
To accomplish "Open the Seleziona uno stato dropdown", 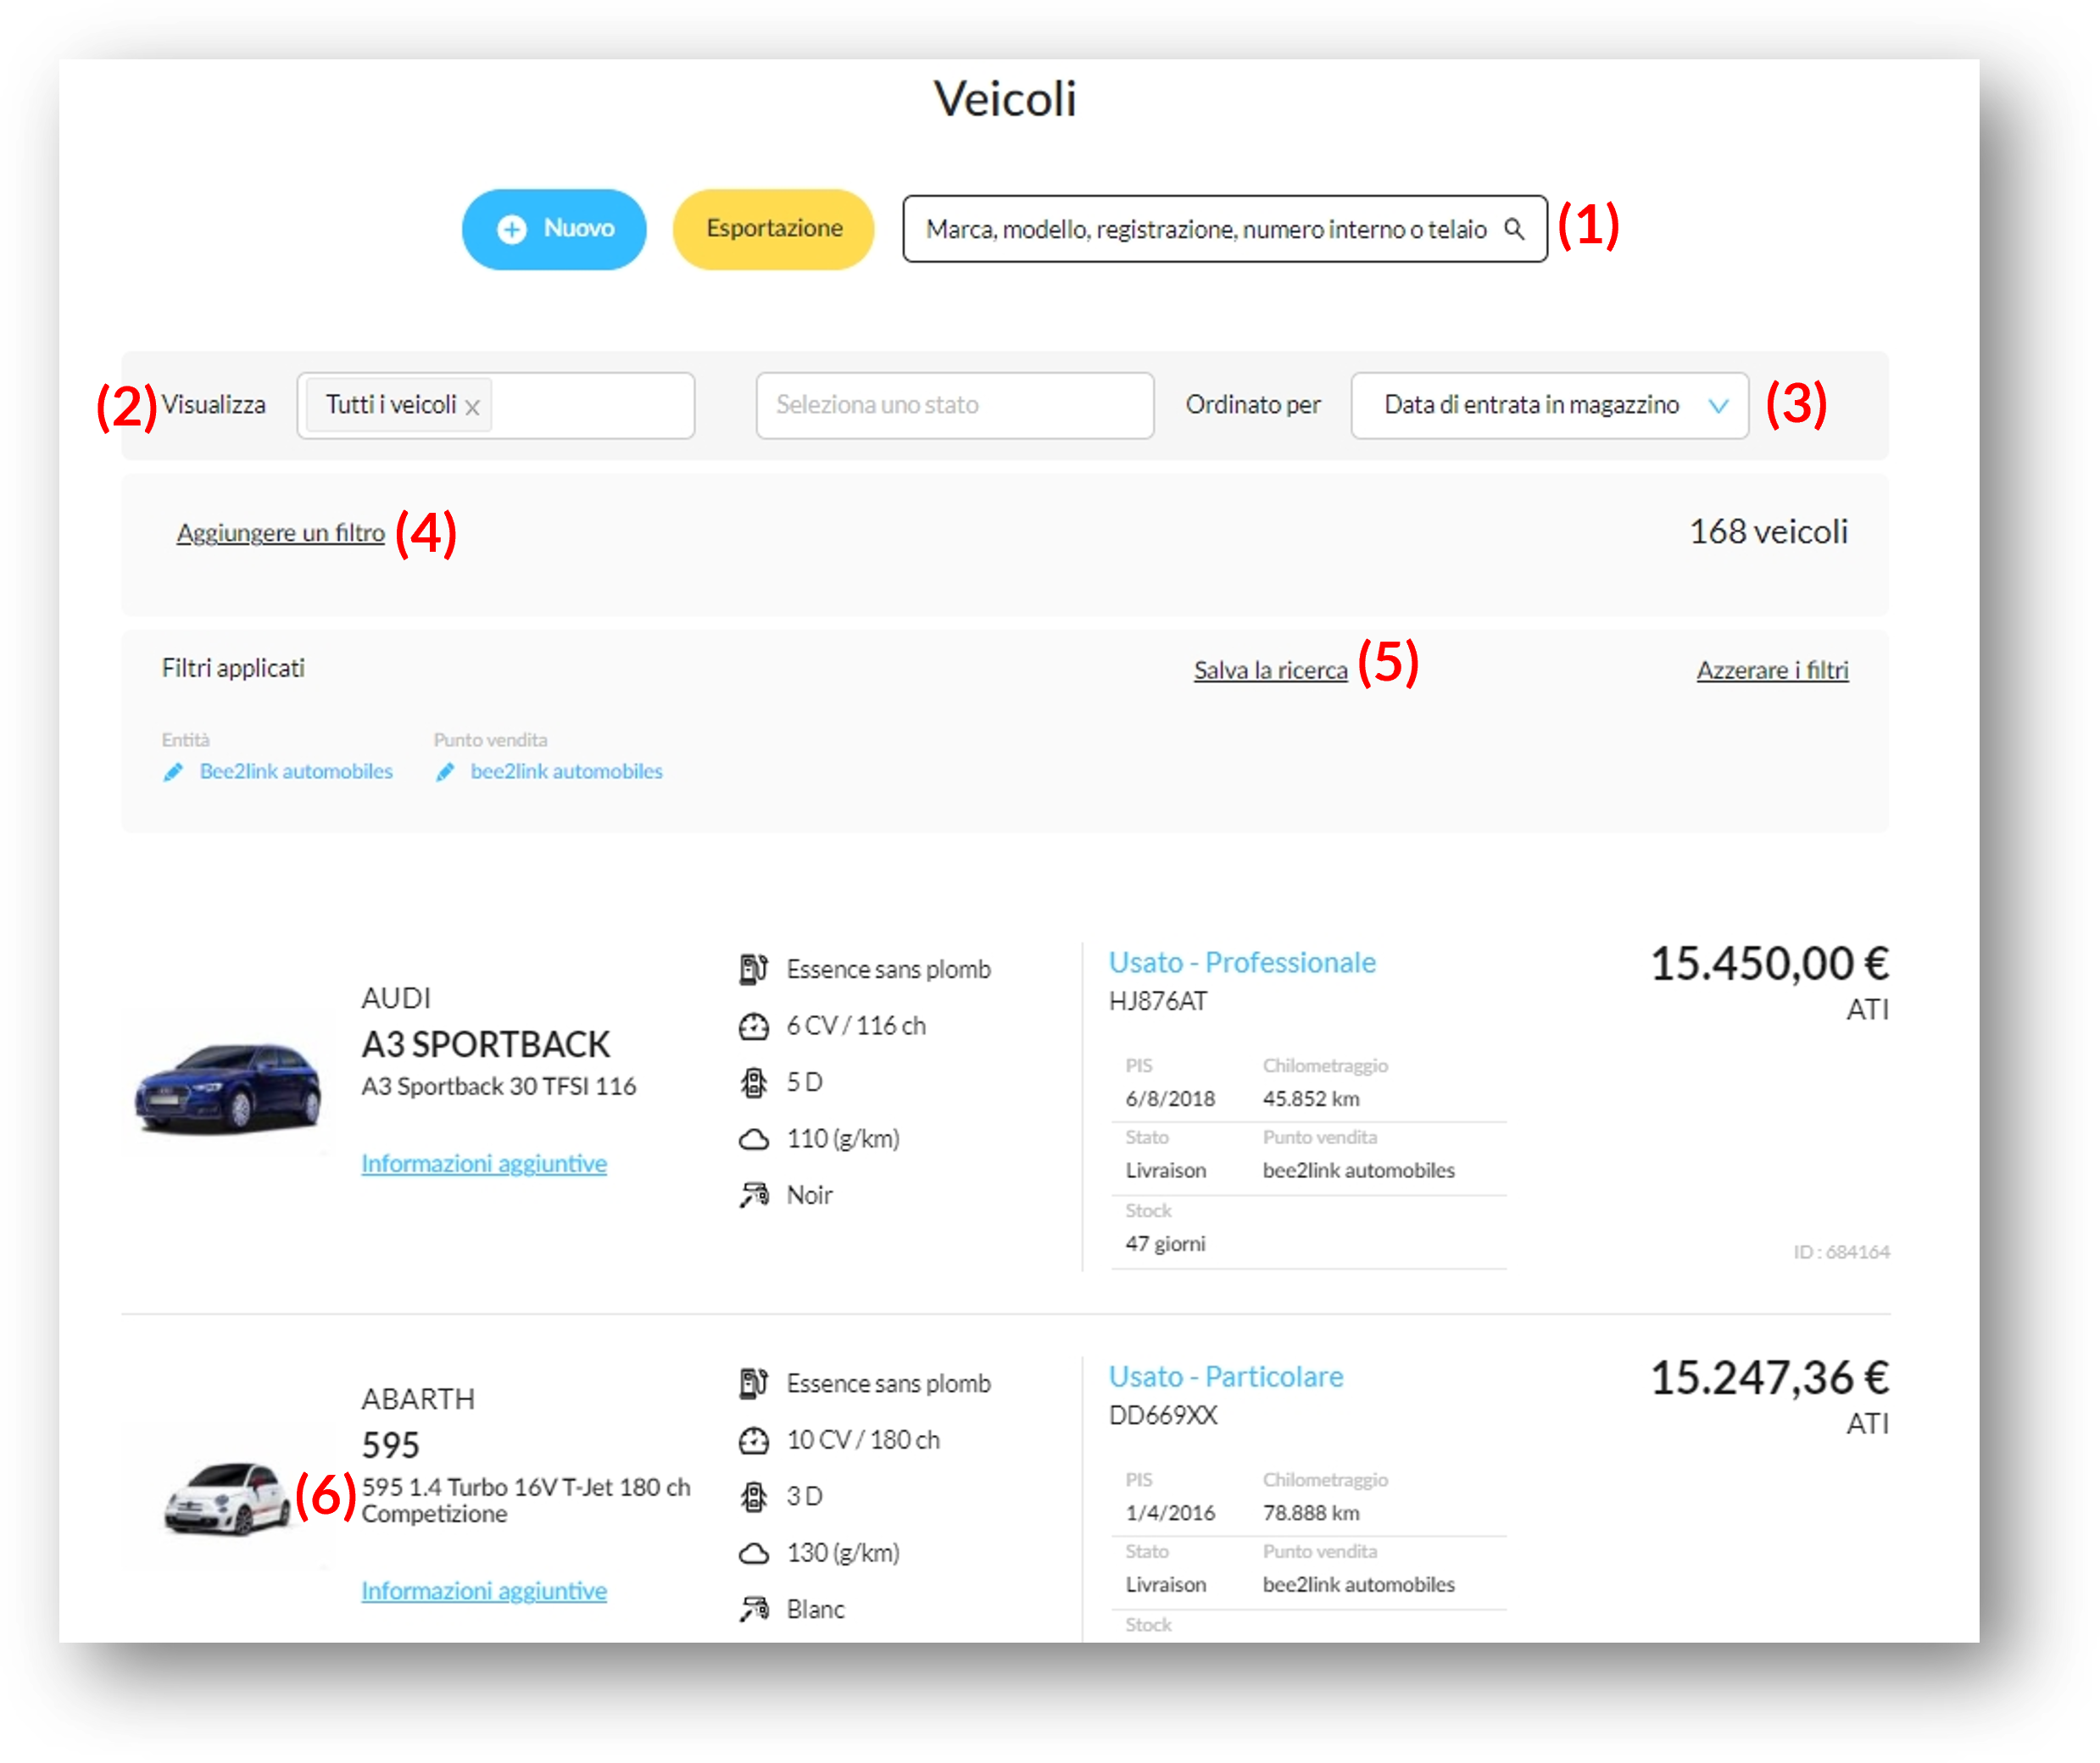I will coord(954,405).
